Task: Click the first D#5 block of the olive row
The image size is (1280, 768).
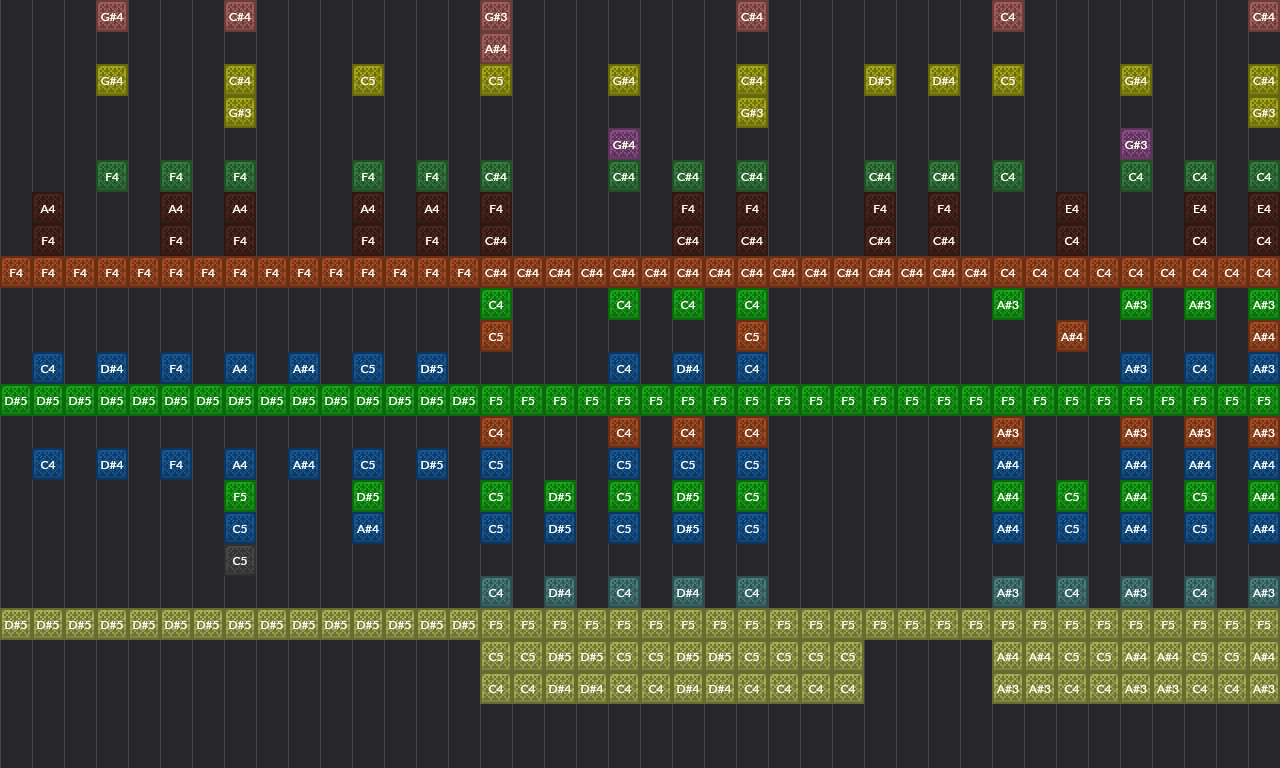Action: pos(16,625)
